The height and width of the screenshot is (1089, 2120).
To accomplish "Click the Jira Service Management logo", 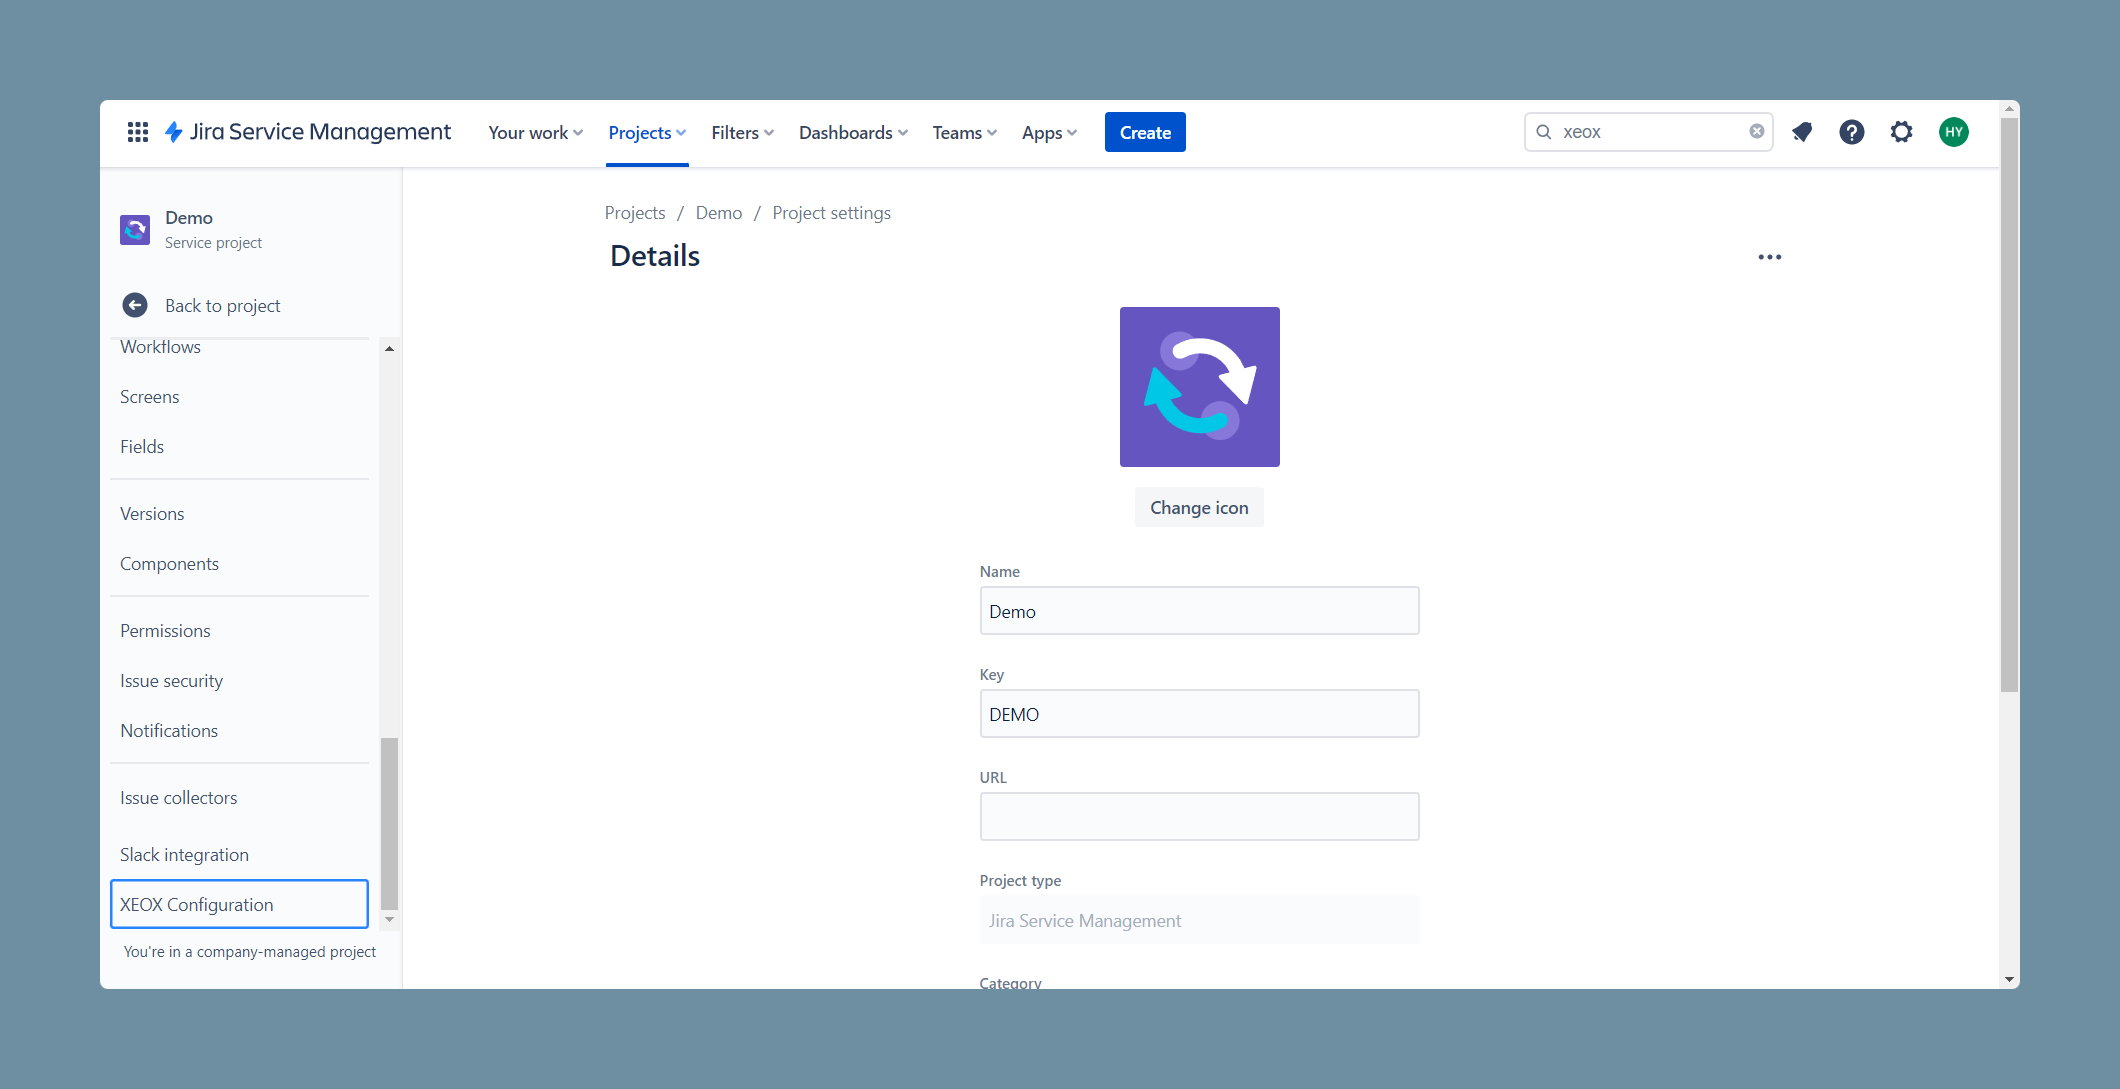I will click(308, 132).
